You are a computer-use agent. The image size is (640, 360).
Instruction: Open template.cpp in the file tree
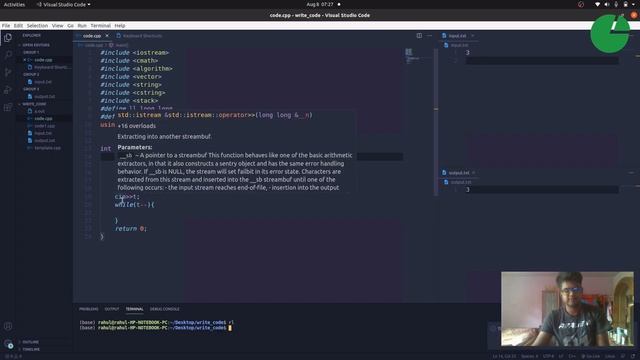point(47,148)
